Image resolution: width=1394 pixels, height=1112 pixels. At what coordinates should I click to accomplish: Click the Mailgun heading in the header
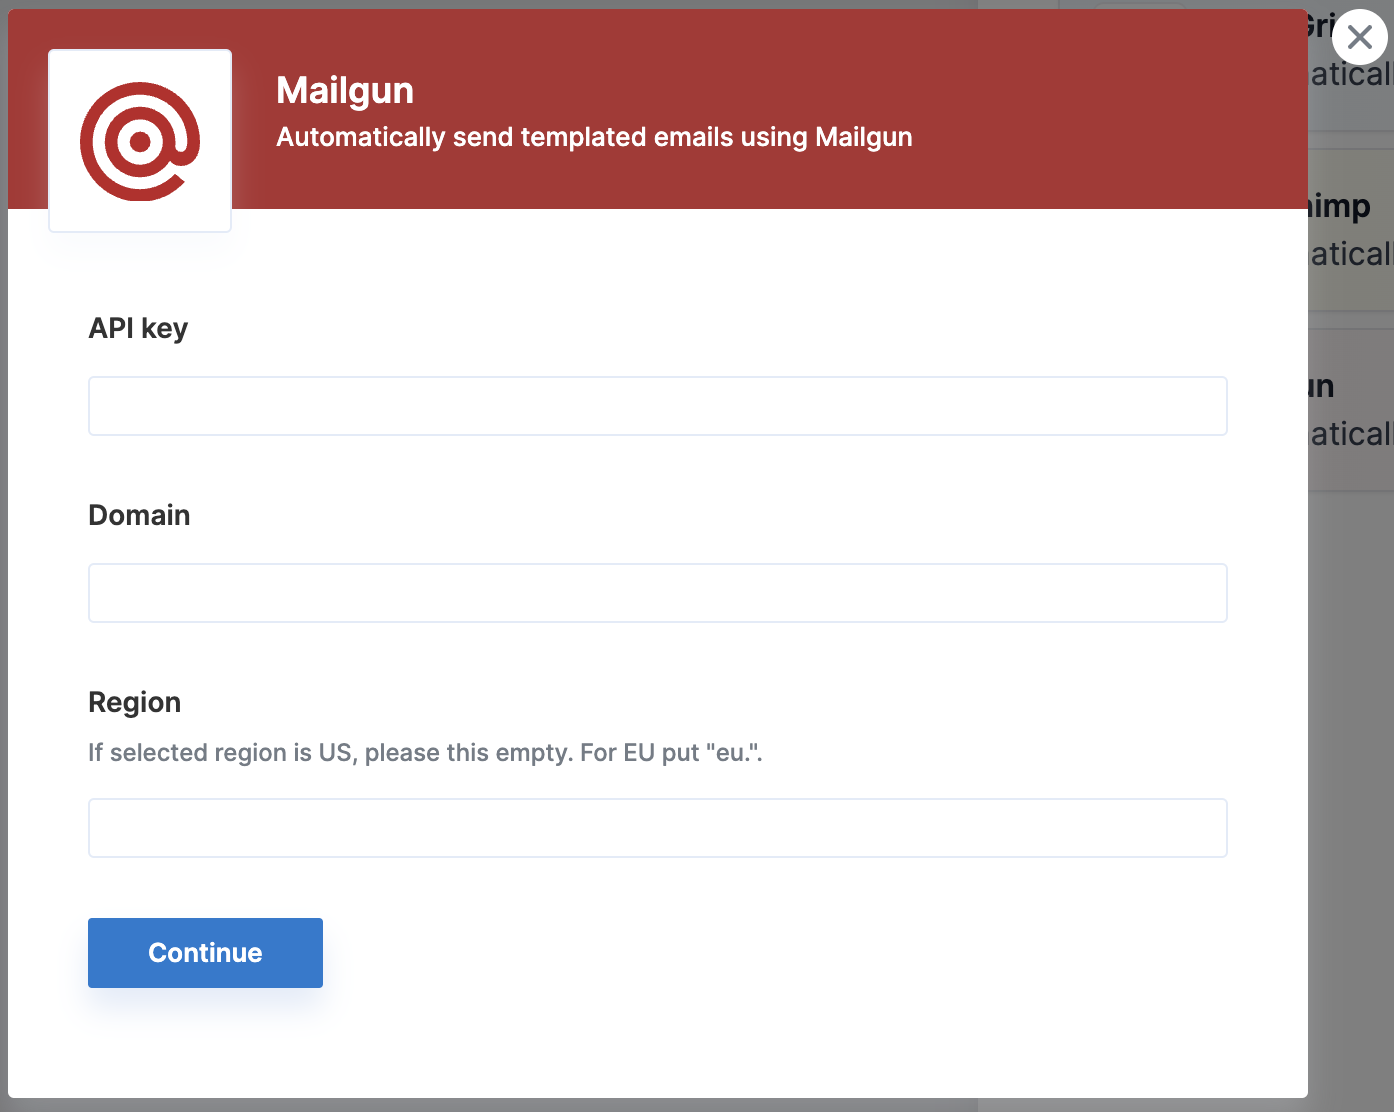345,91
